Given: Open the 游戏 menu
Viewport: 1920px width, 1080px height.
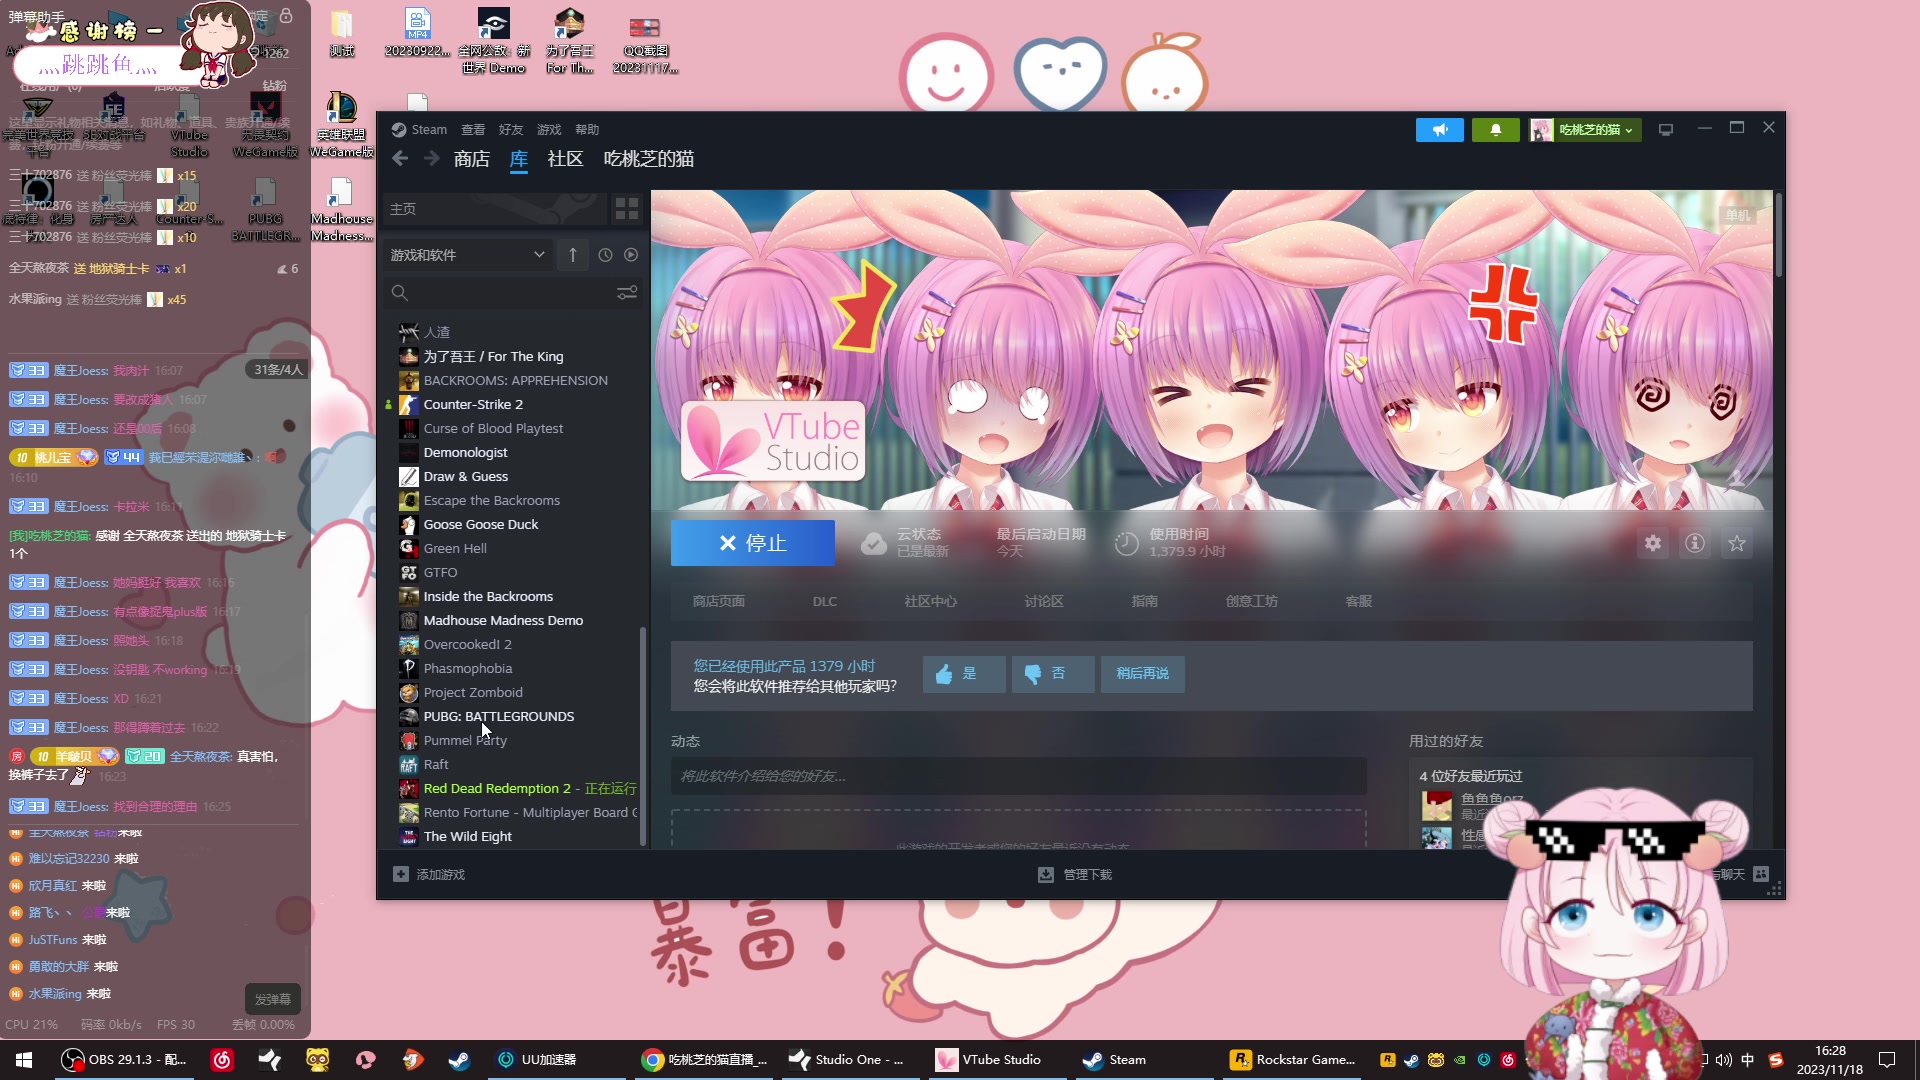Looking at the screenshot, I should [x=549, y=130].
